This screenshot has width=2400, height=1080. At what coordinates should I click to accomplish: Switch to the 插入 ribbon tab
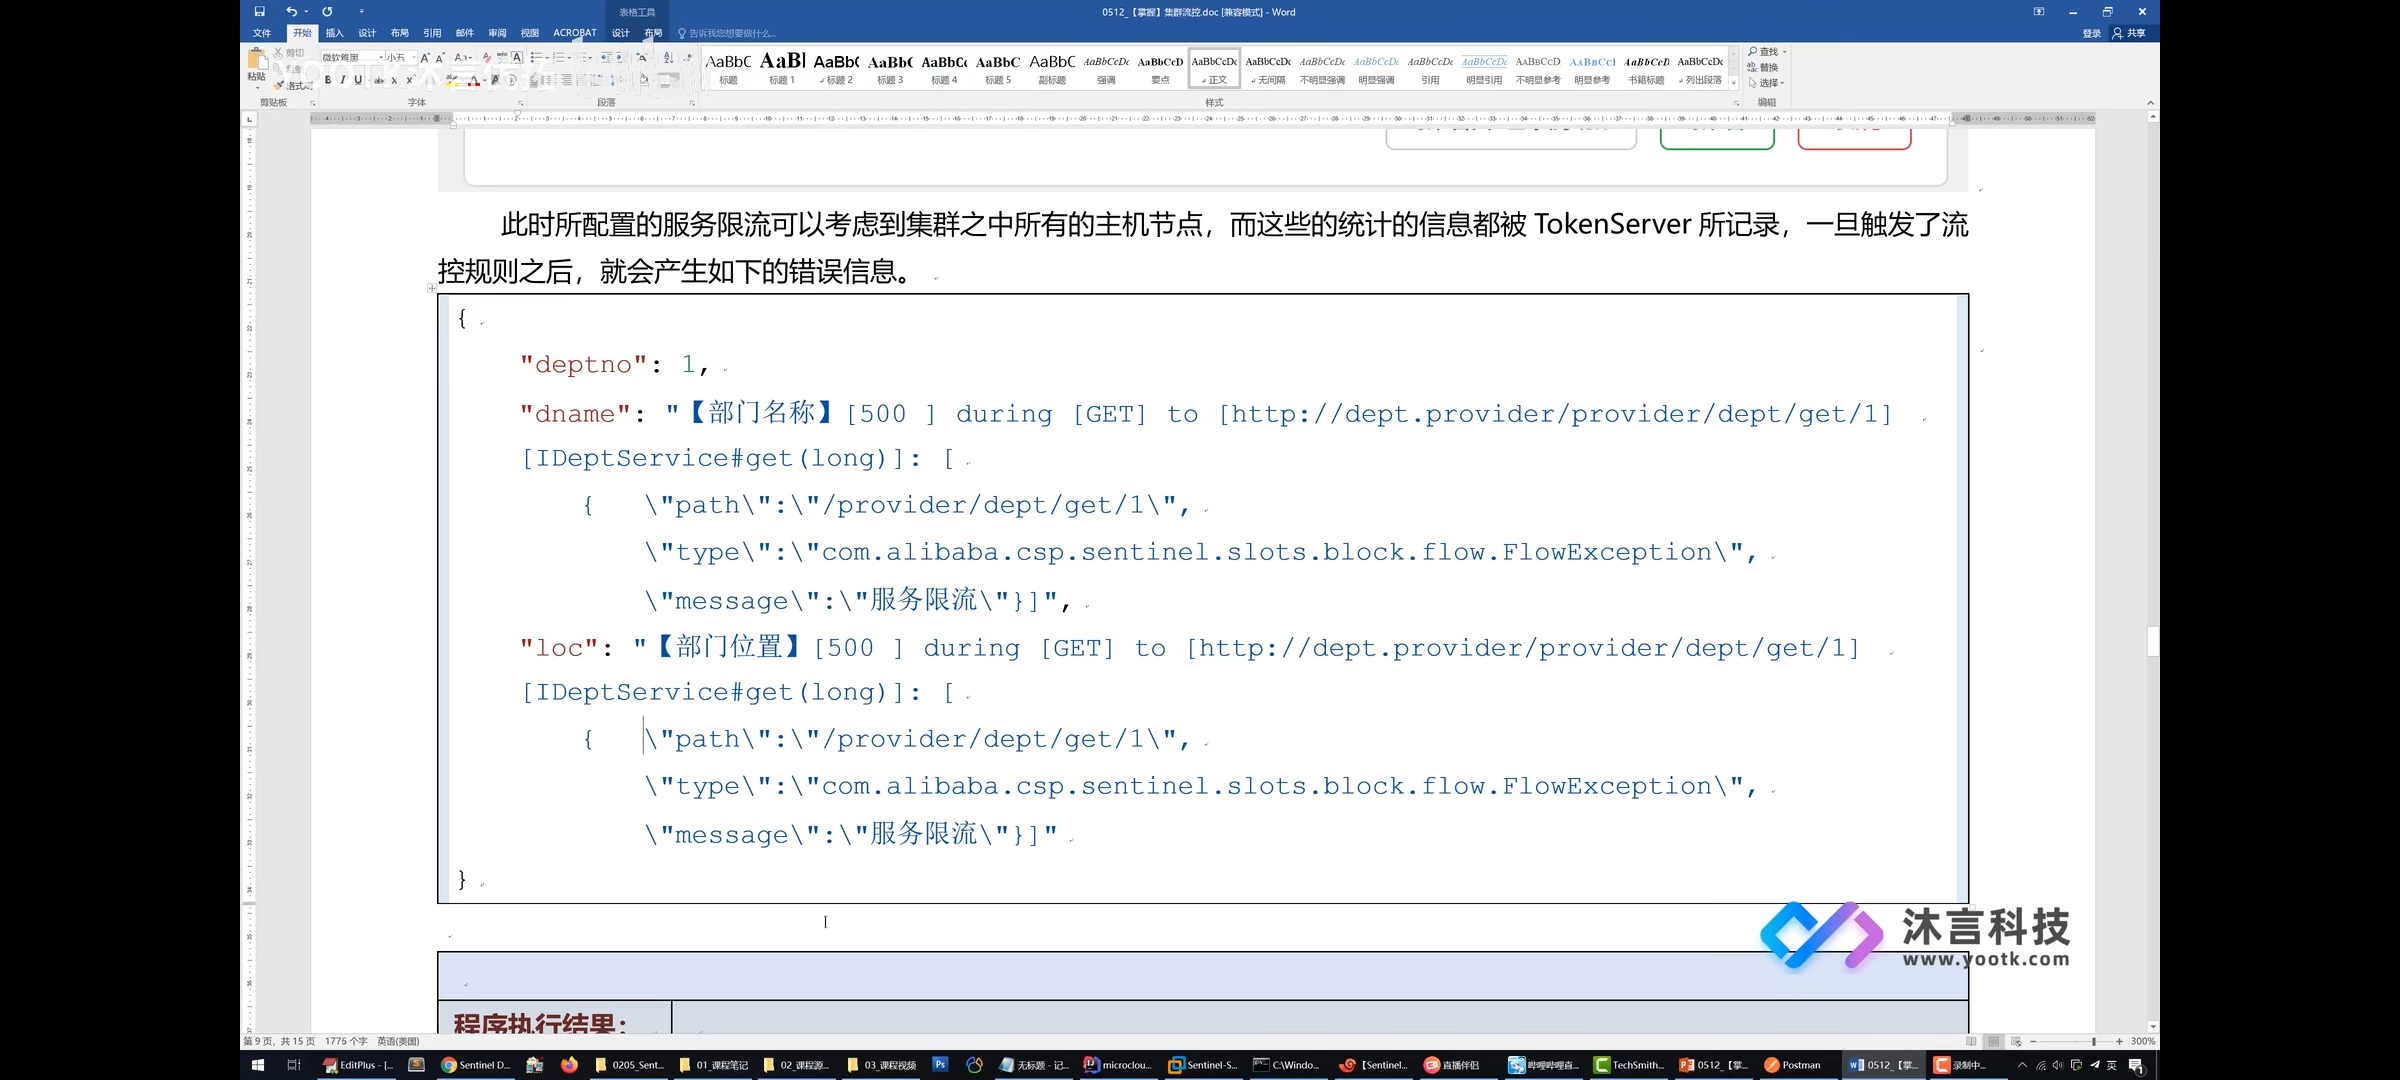pos(334,33)
